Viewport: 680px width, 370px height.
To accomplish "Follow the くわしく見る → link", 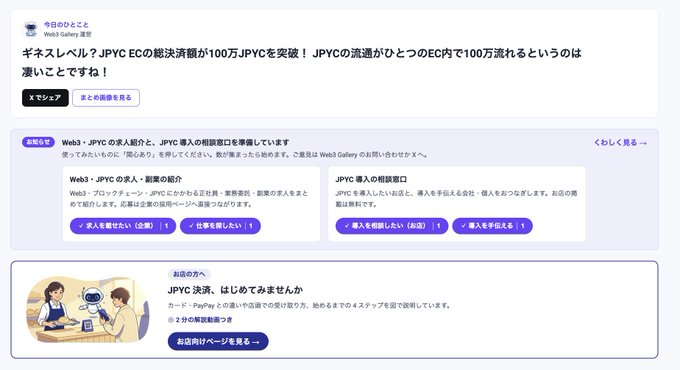I will point(620,142).
